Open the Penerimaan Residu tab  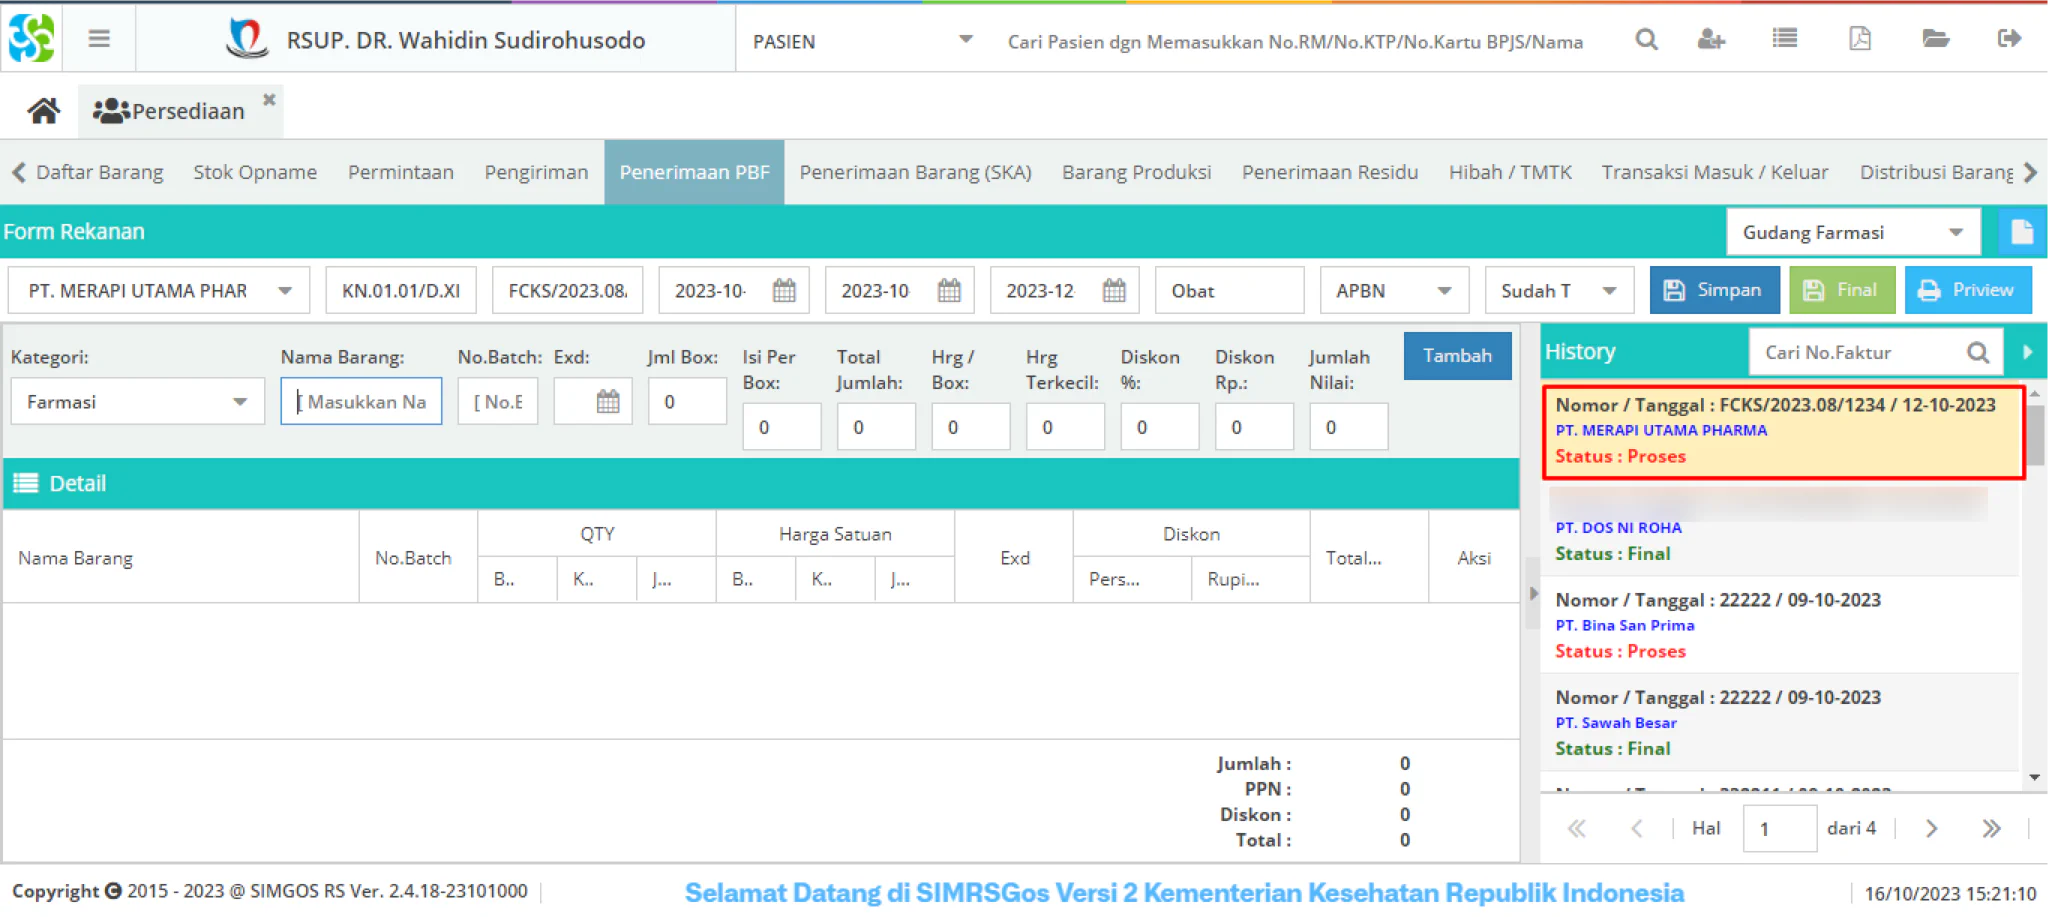[1330, 172]
